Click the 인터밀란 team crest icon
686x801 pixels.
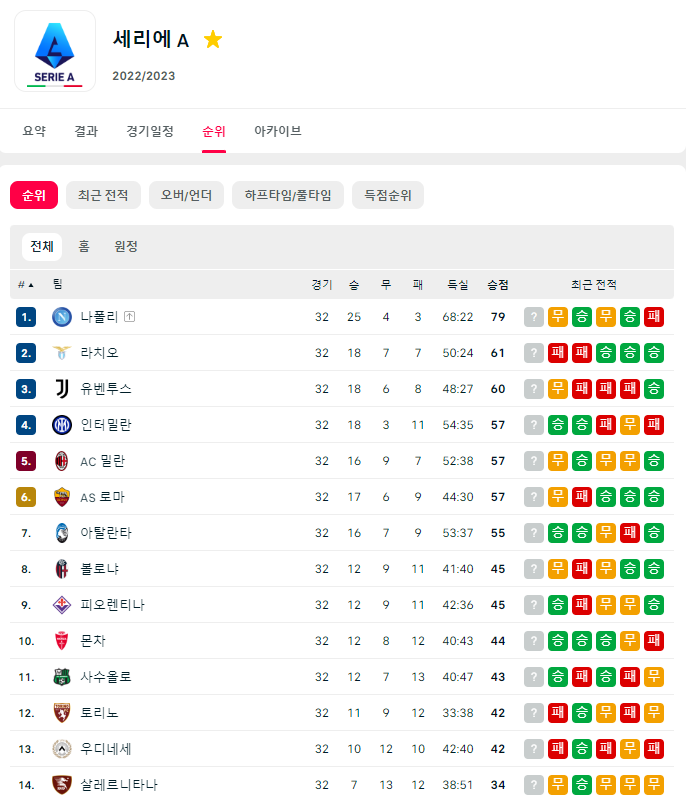click(x=62, y=425)
